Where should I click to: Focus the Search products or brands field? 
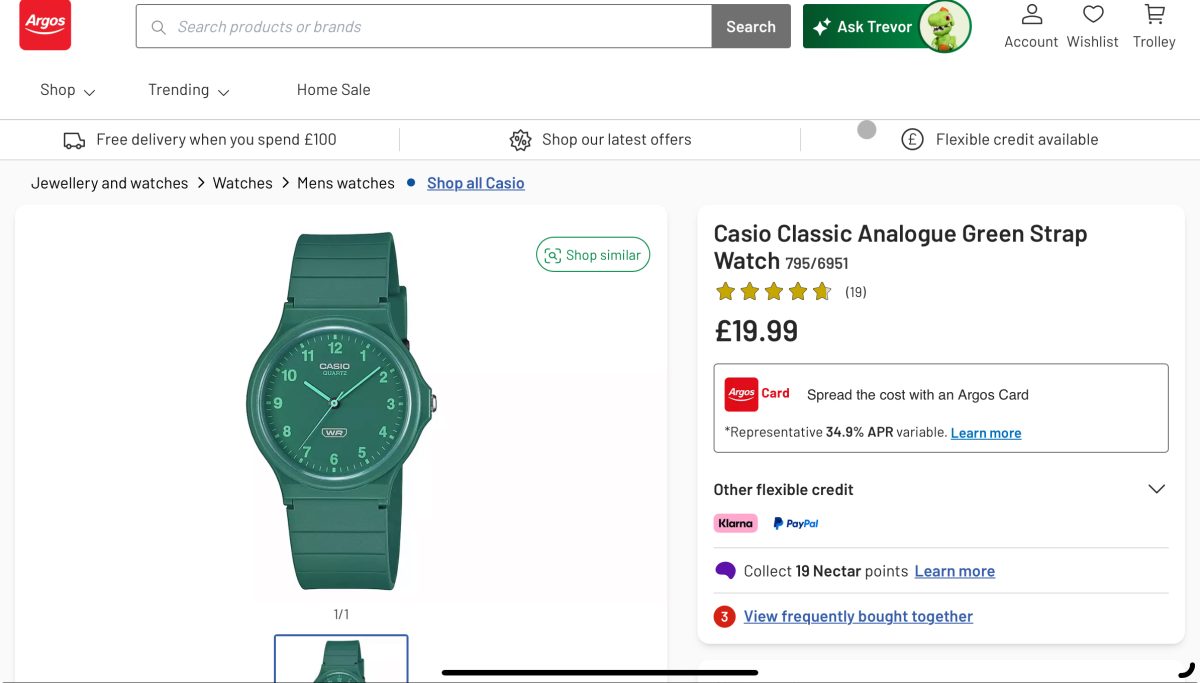(424, 27)
